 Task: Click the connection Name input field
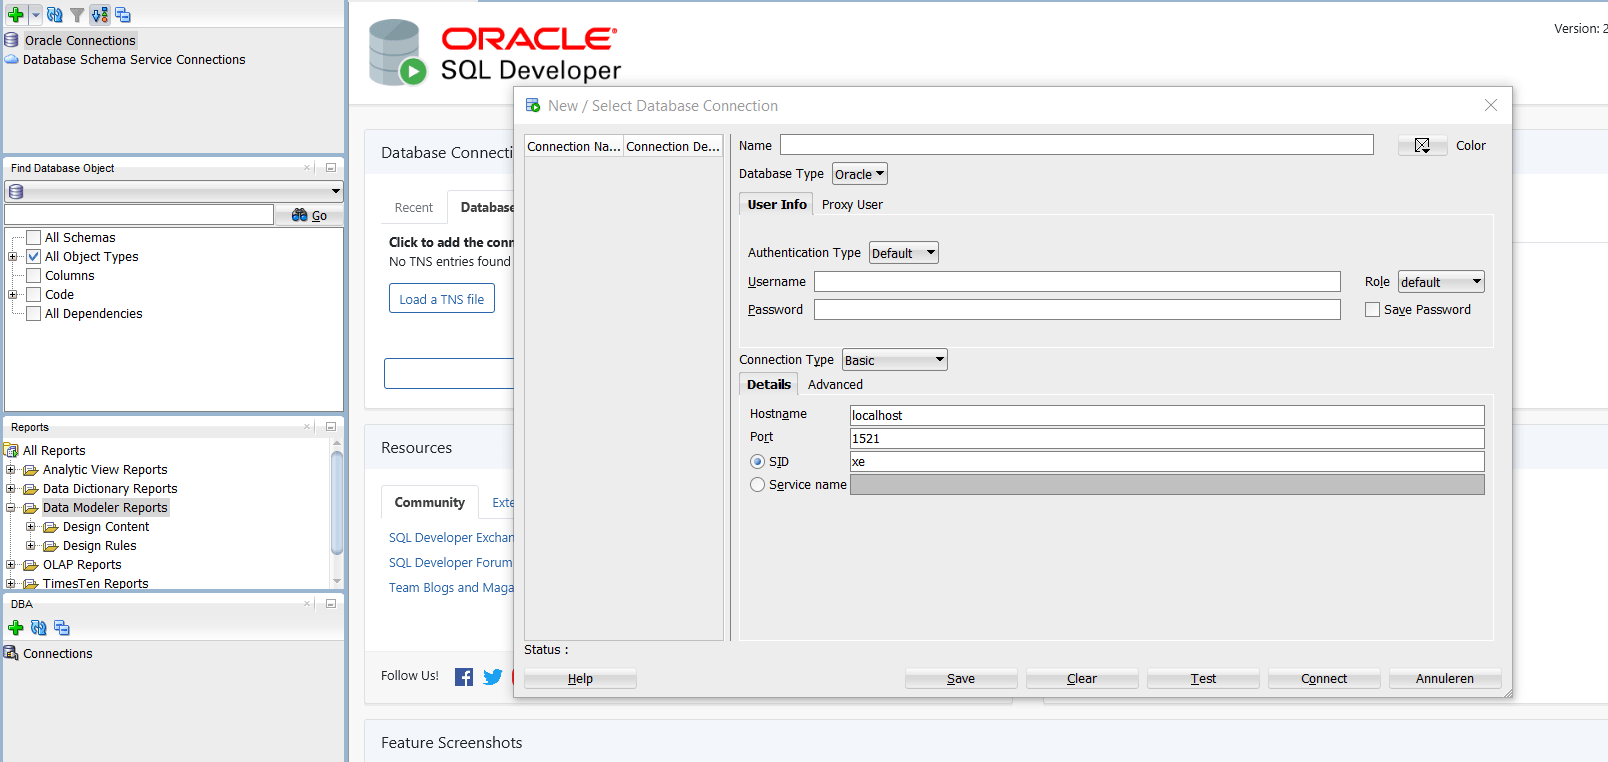pos(1077,145)
